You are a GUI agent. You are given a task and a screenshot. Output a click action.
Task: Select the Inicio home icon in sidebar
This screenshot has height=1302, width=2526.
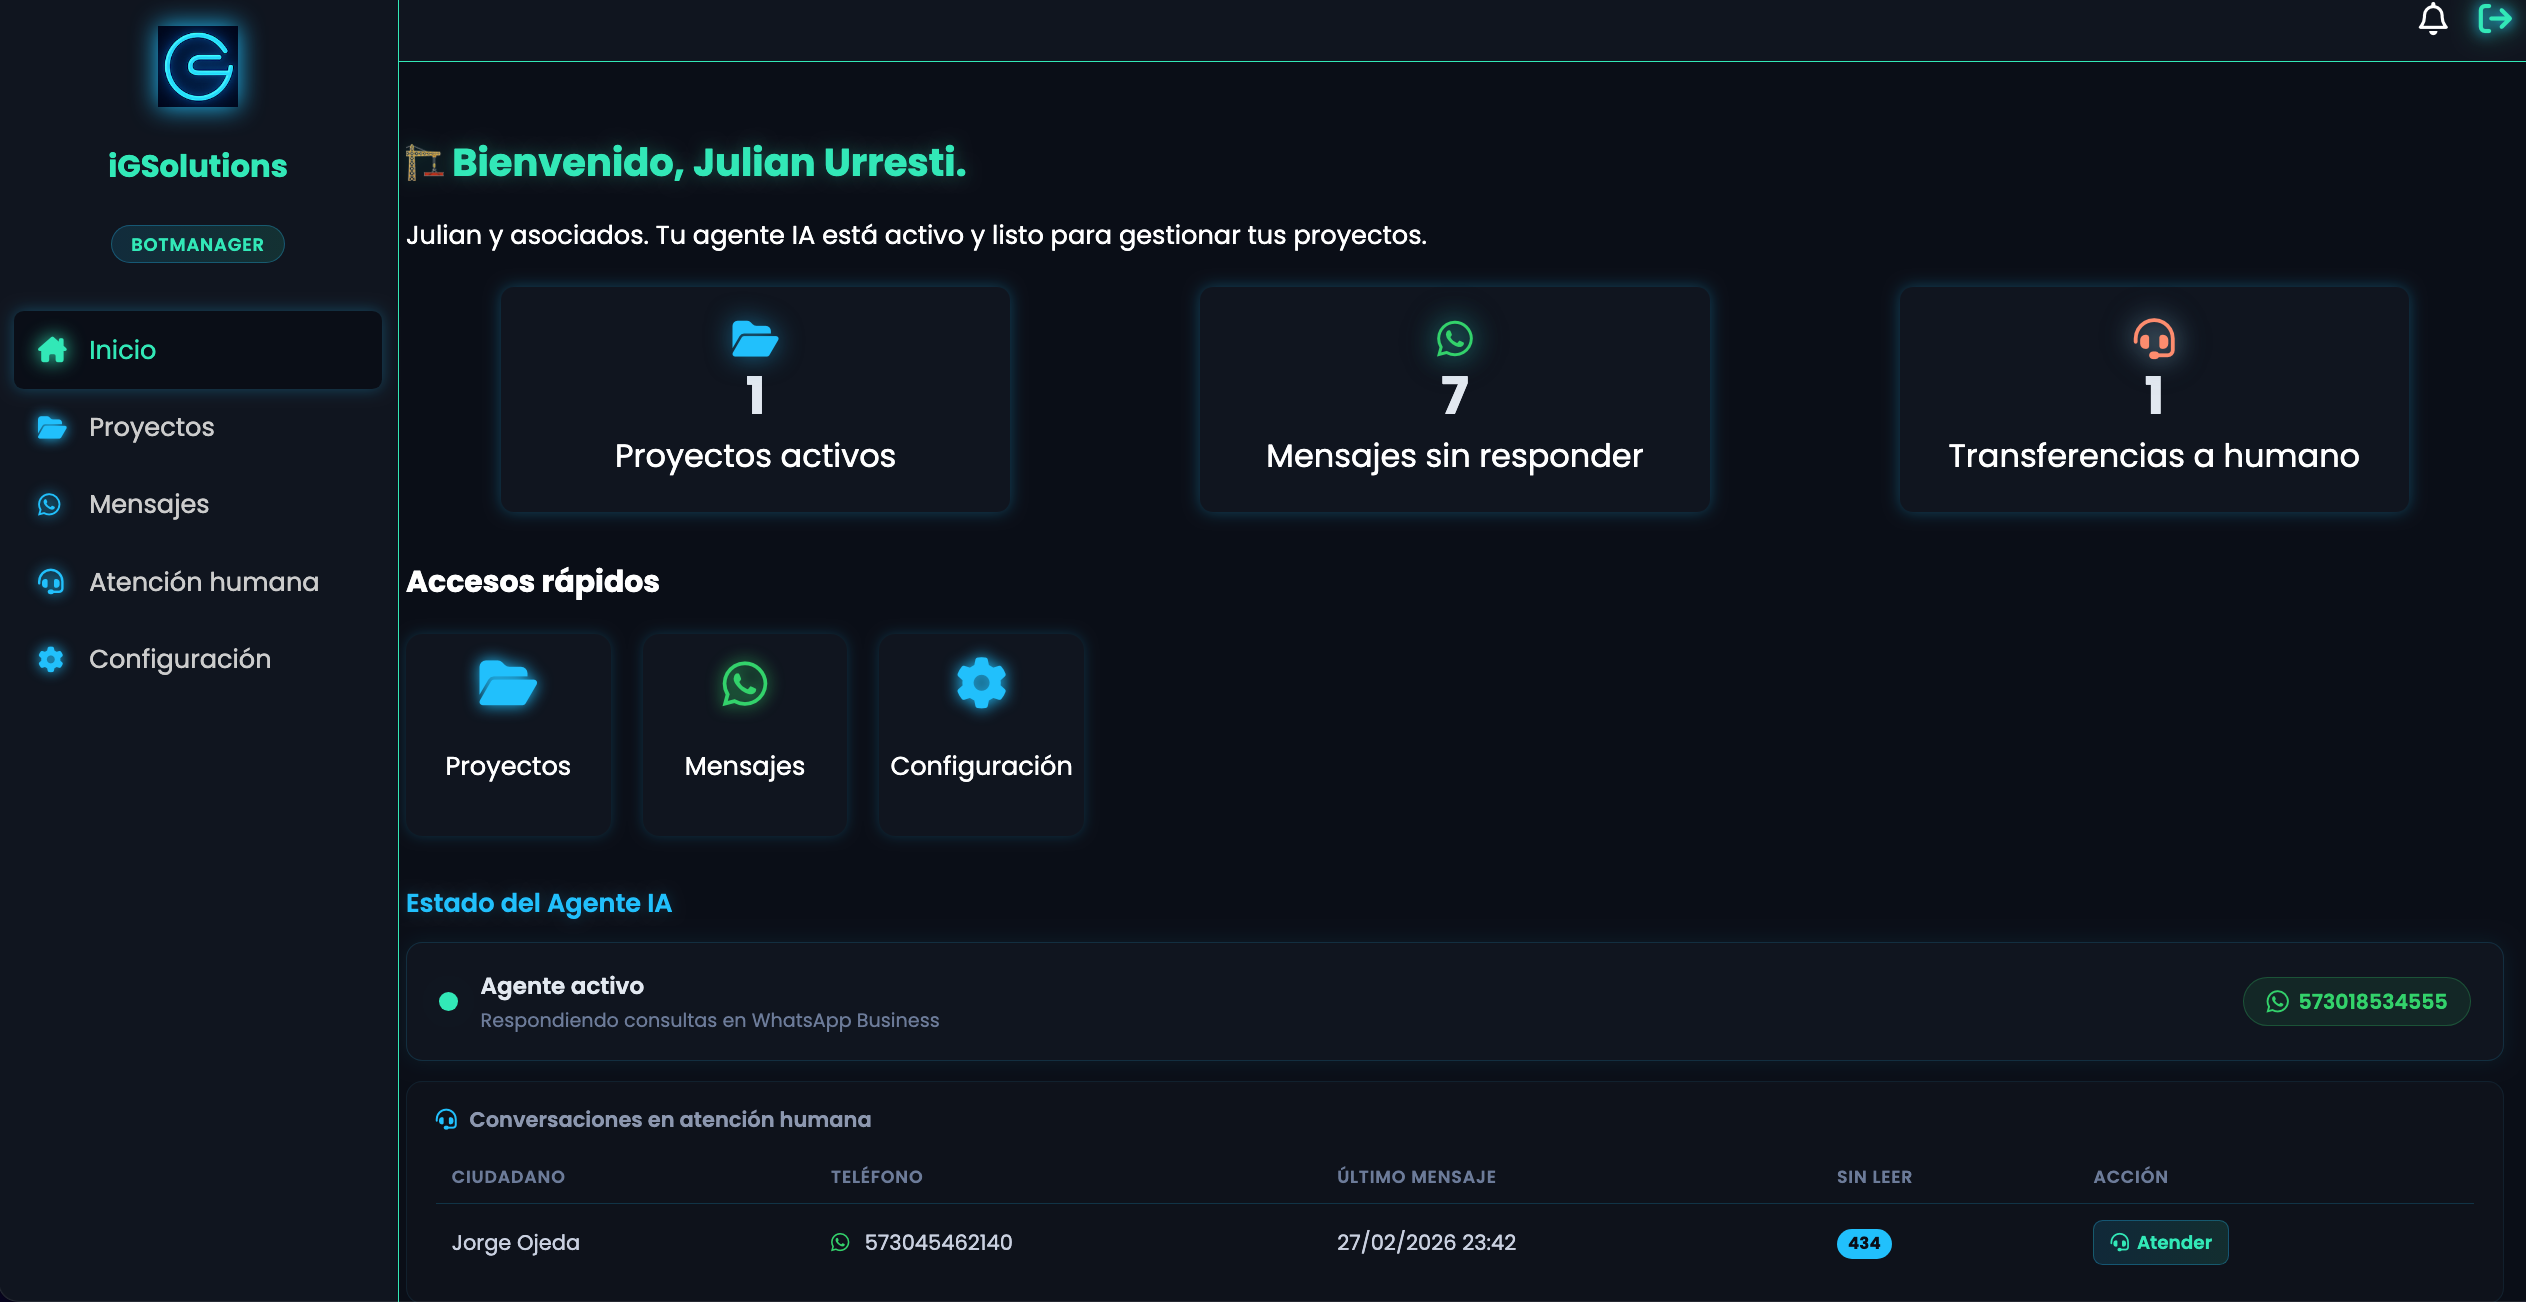coord(51,349)
